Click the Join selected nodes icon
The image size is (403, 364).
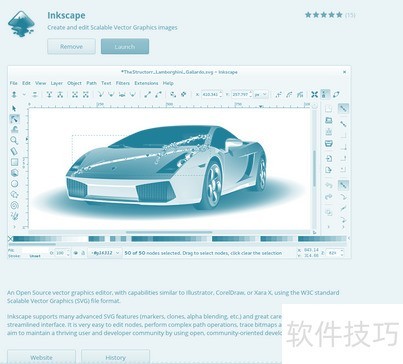click(49, 95)
